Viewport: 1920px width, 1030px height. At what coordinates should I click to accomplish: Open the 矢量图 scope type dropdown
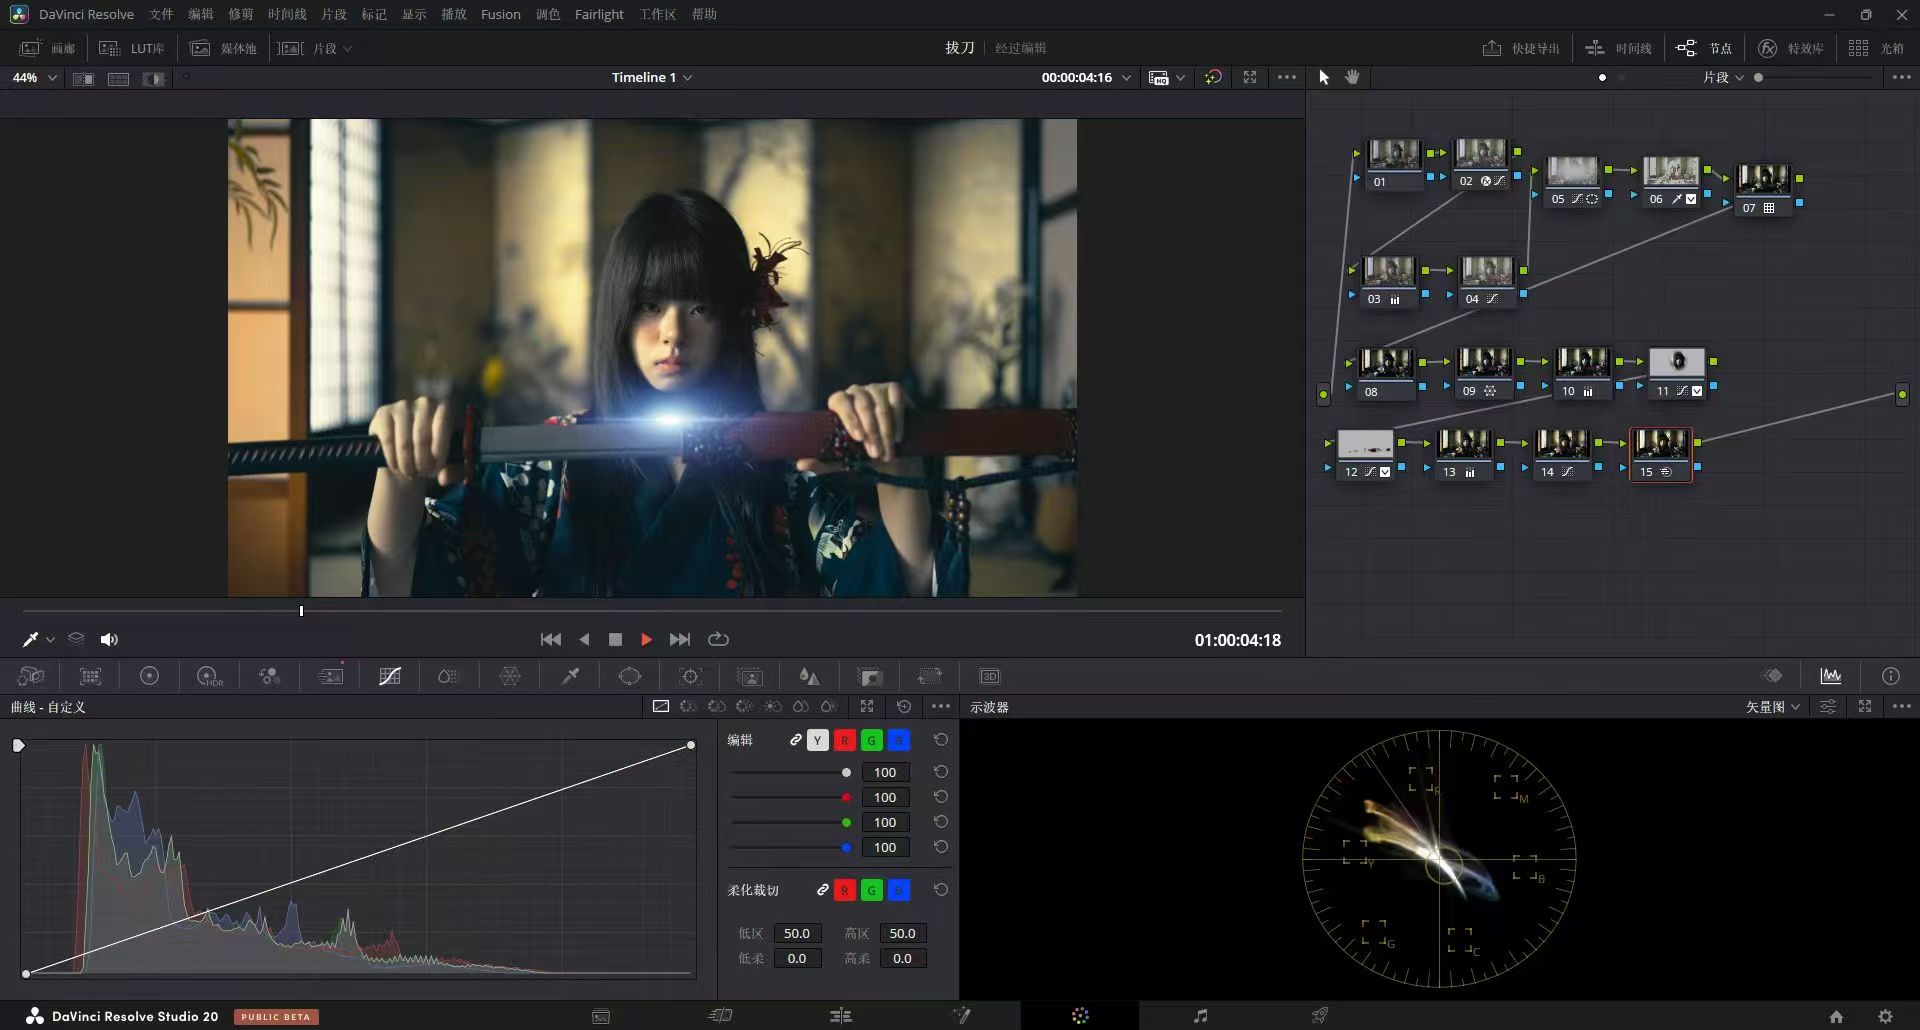click(x=1773, y=706)
